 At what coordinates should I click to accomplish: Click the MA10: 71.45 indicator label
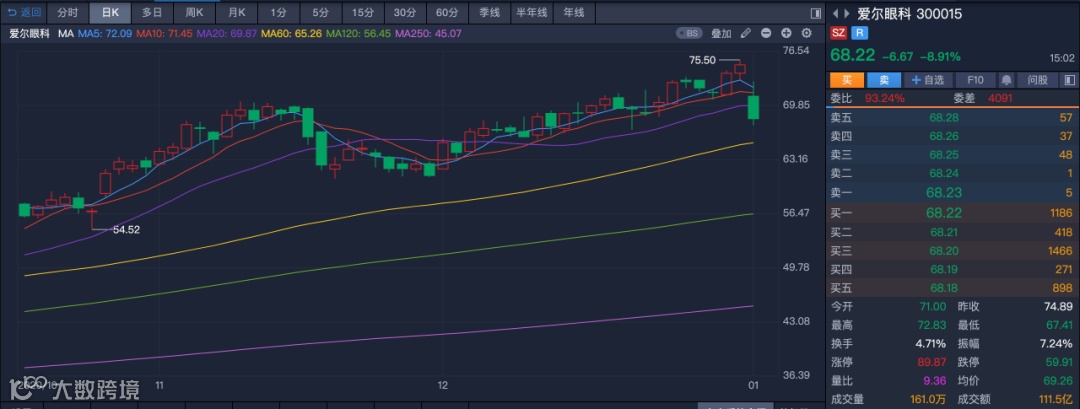[163, 33]
